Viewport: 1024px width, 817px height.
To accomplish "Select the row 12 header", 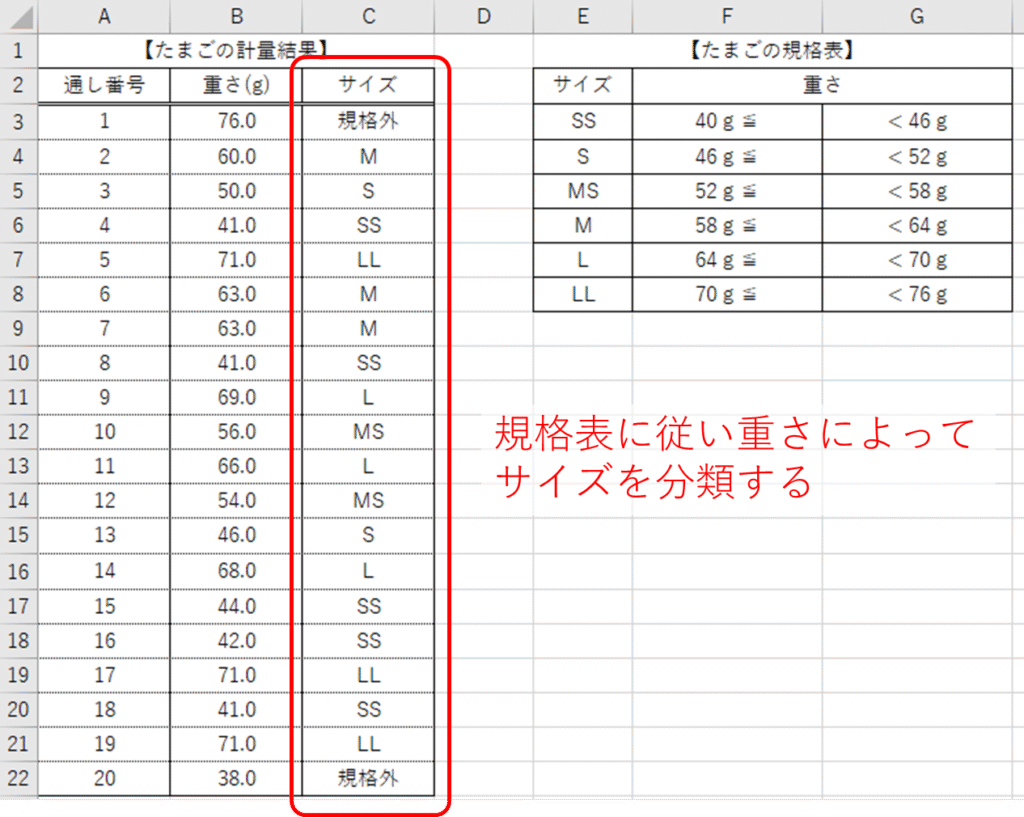I will point(18,432).
